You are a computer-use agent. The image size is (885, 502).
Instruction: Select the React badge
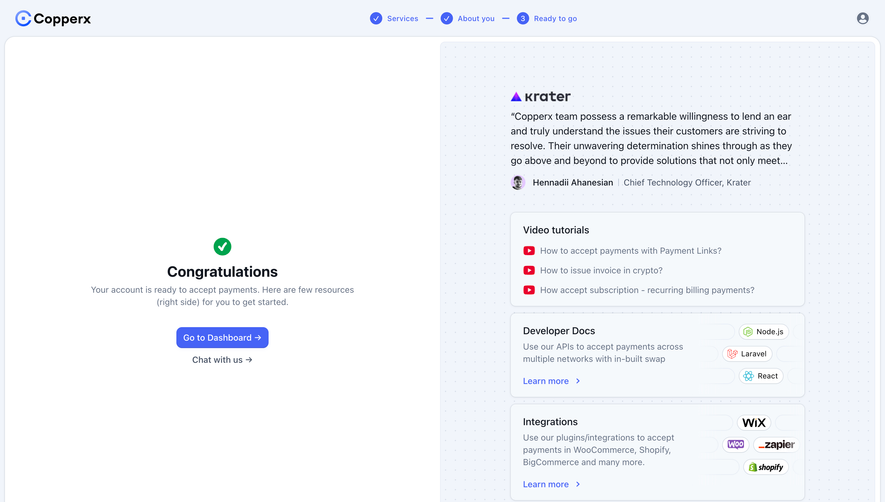pos(761,376)
